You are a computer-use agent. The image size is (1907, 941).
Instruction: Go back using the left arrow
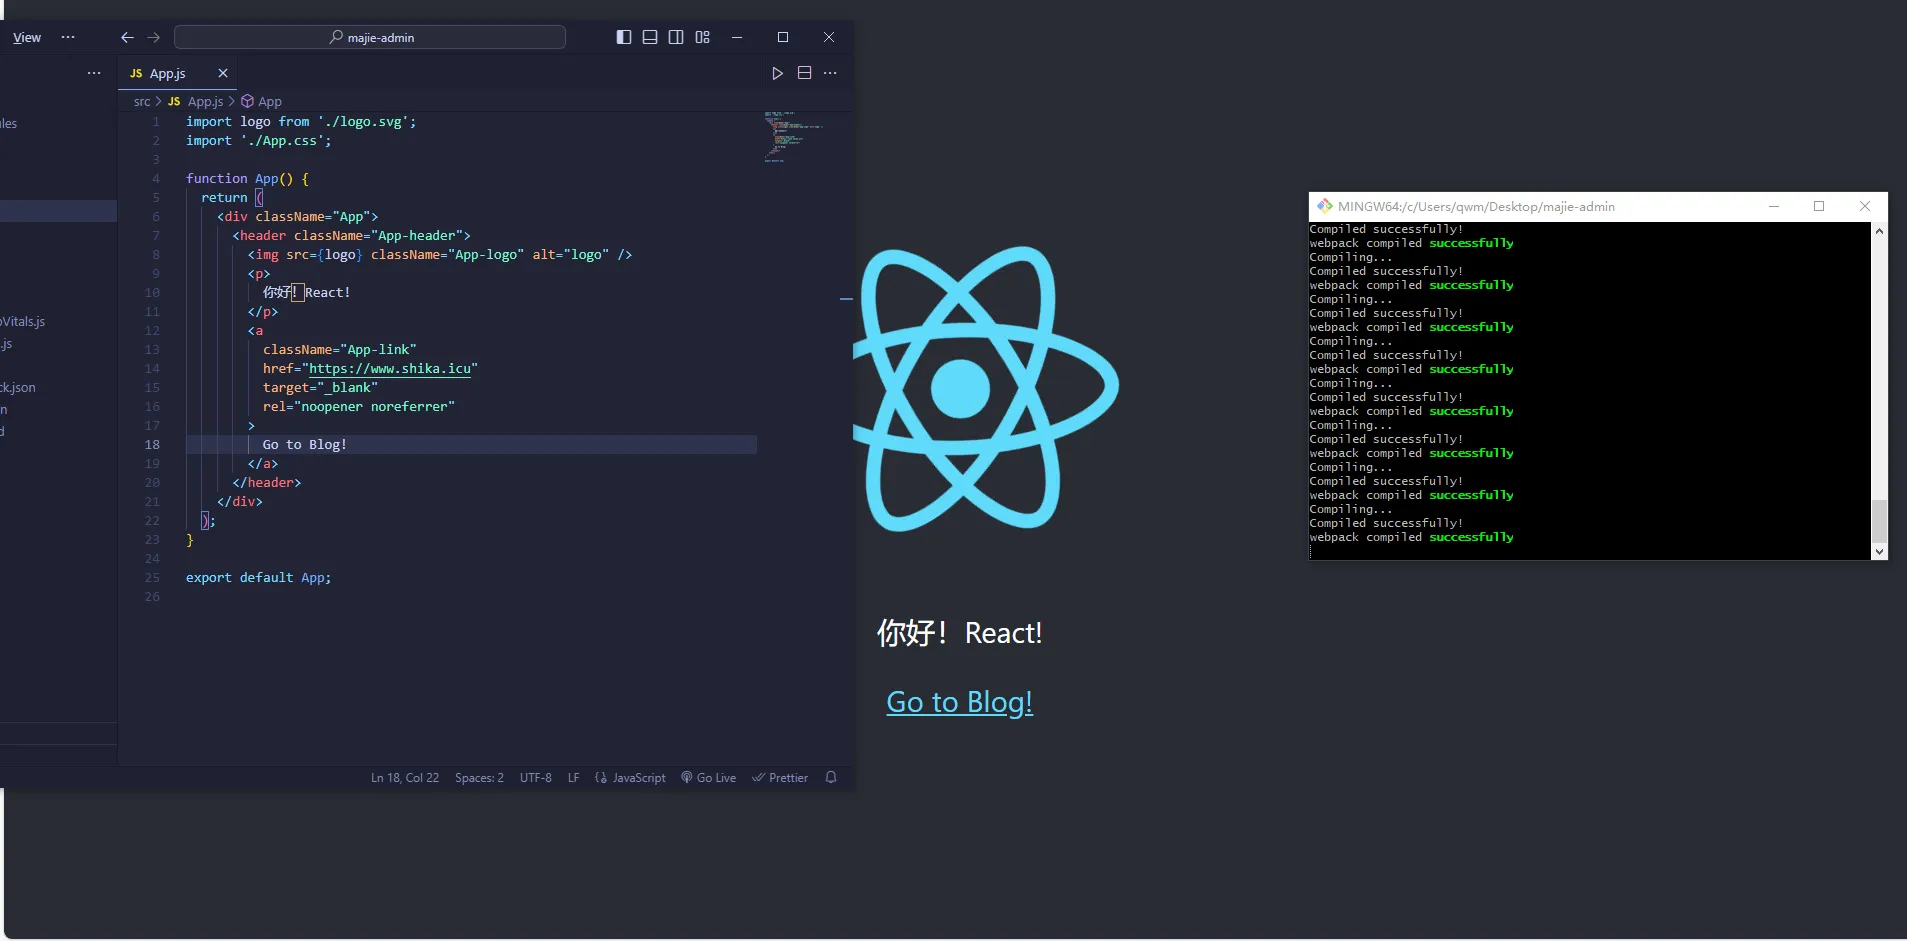[127, 37]
